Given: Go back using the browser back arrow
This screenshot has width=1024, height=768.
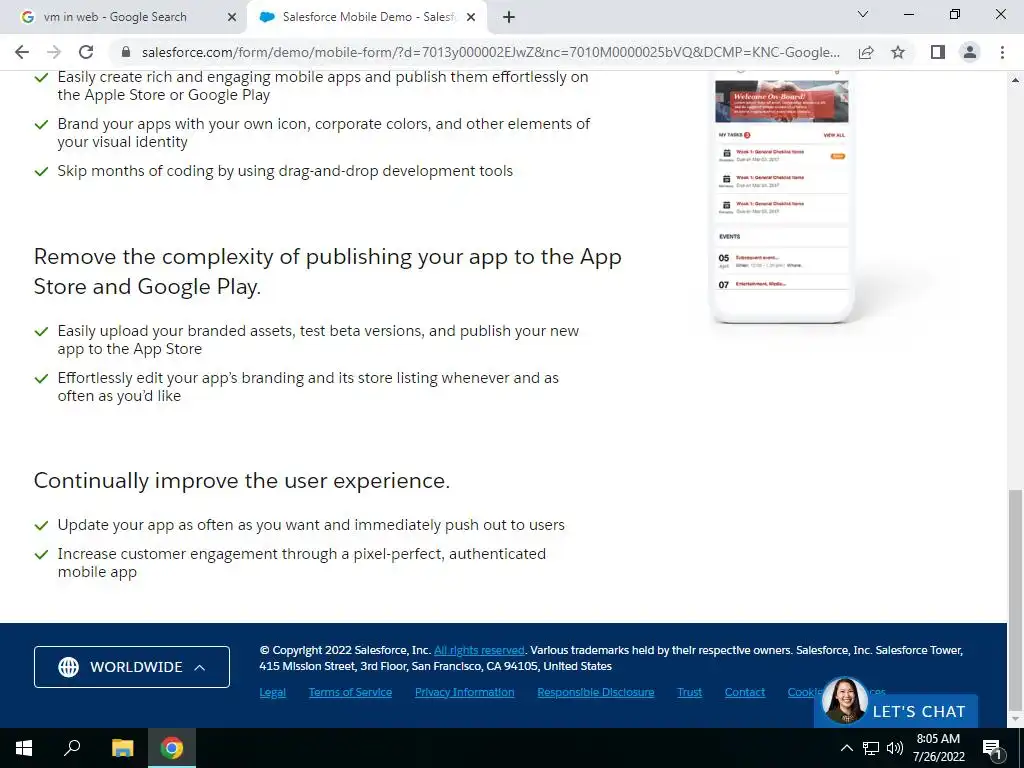Looking at the screenshot, I should 22,52.
